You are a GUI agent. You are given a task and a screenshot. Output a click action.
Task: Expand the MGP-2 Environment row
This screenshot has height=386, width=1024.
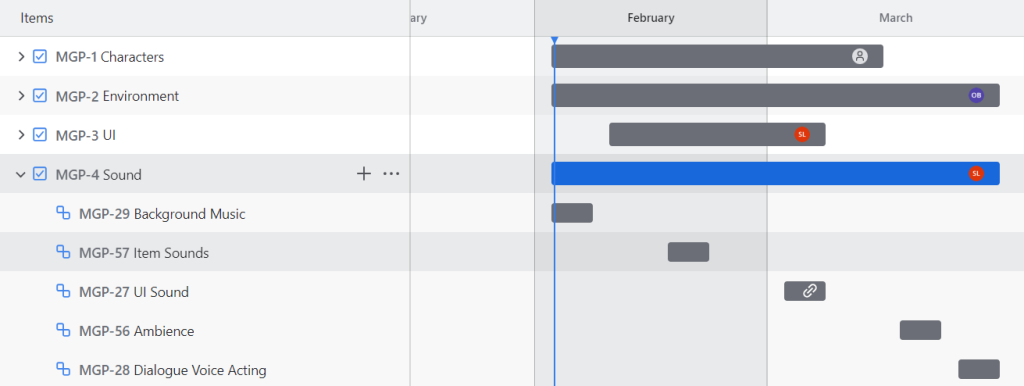coord(21,96)
